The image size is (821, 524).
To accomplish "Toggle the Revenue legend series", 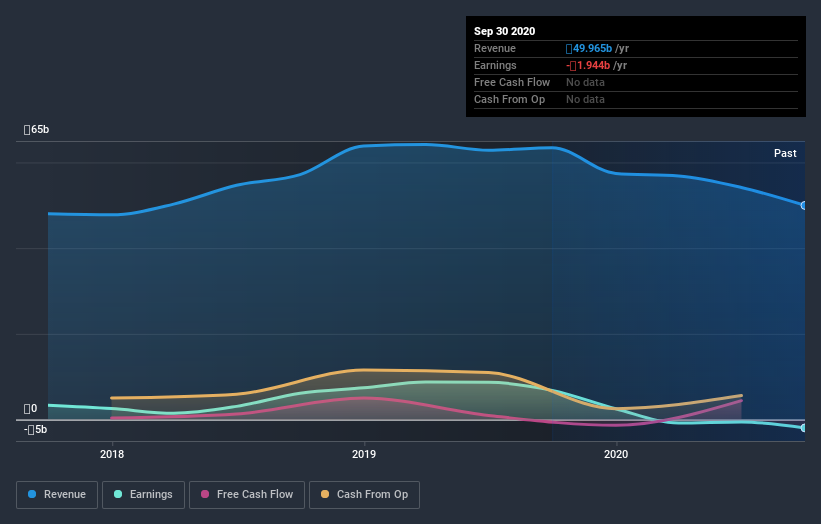I will point(57,495).
